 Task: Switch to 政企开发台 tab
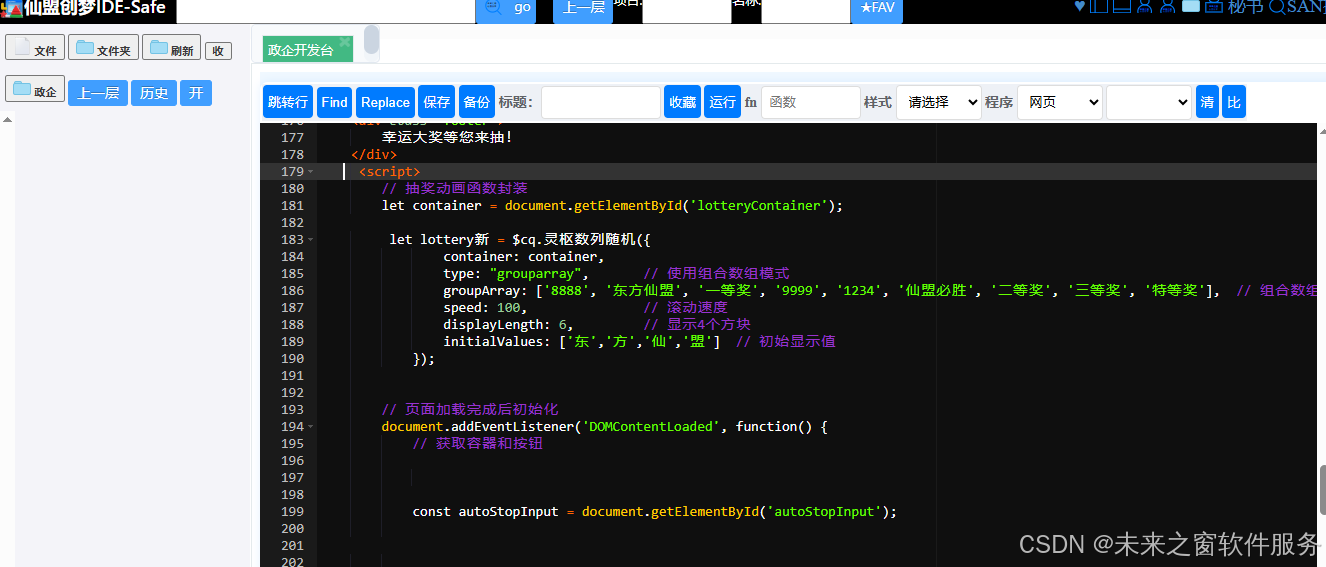300,50
